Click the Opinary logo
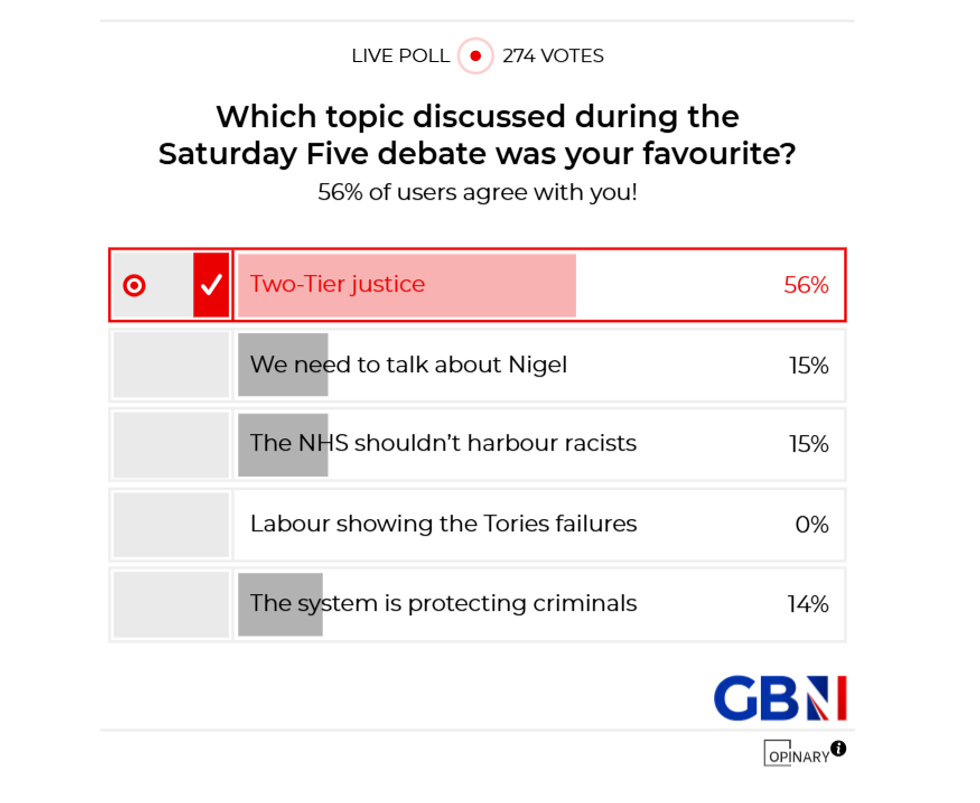Viewport: 980px width, 803px height. pos(797,754)
